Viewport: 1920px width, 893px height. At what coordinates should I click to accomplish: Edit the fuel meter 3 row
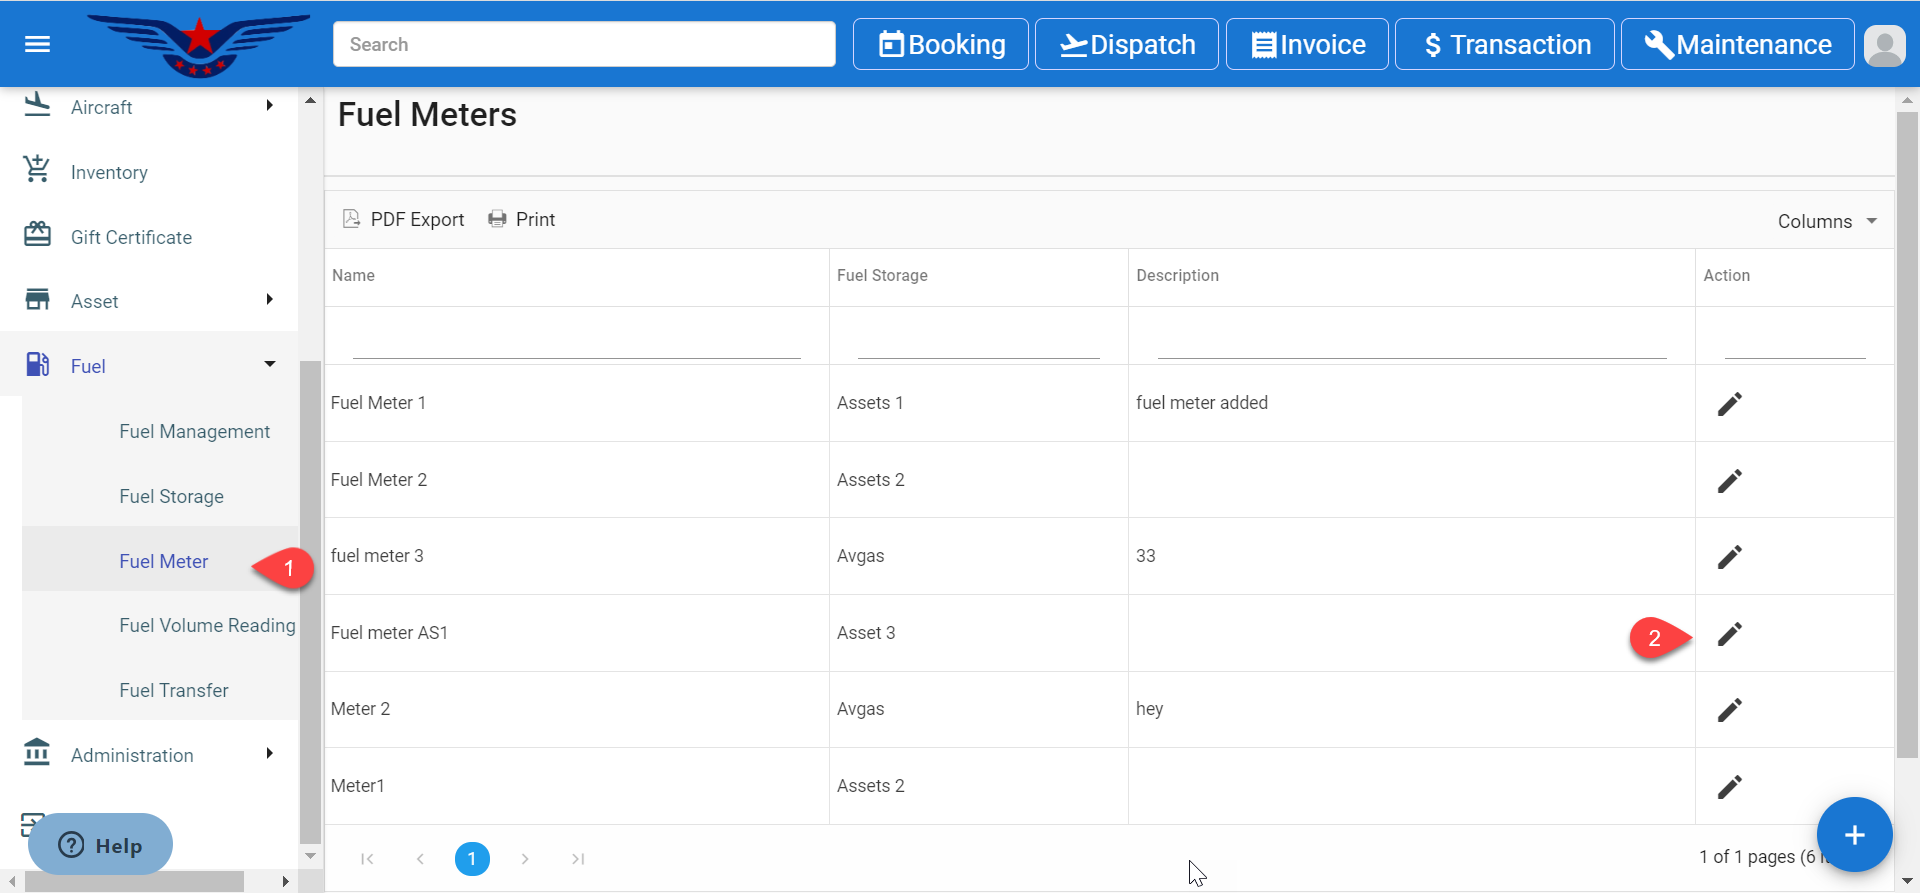[1729, 557]
